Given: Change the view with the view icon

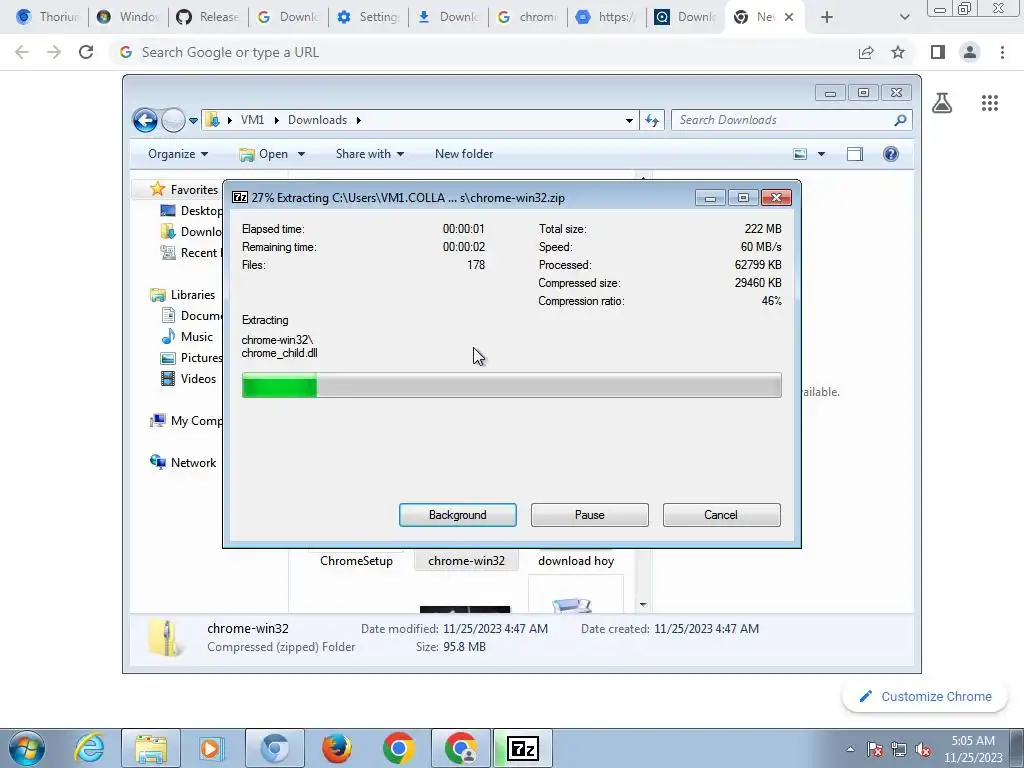Looking at the screenshot, I should pos(800,154).
